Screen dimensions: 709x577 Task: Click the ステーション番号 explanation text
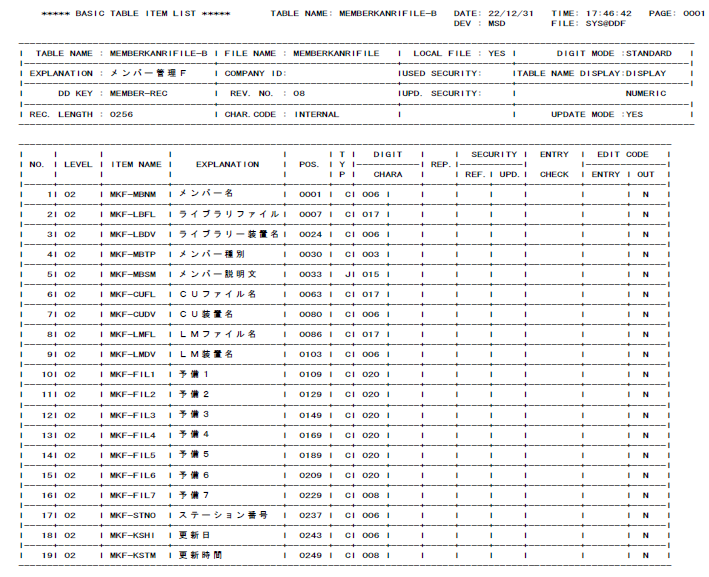point(223,515)
